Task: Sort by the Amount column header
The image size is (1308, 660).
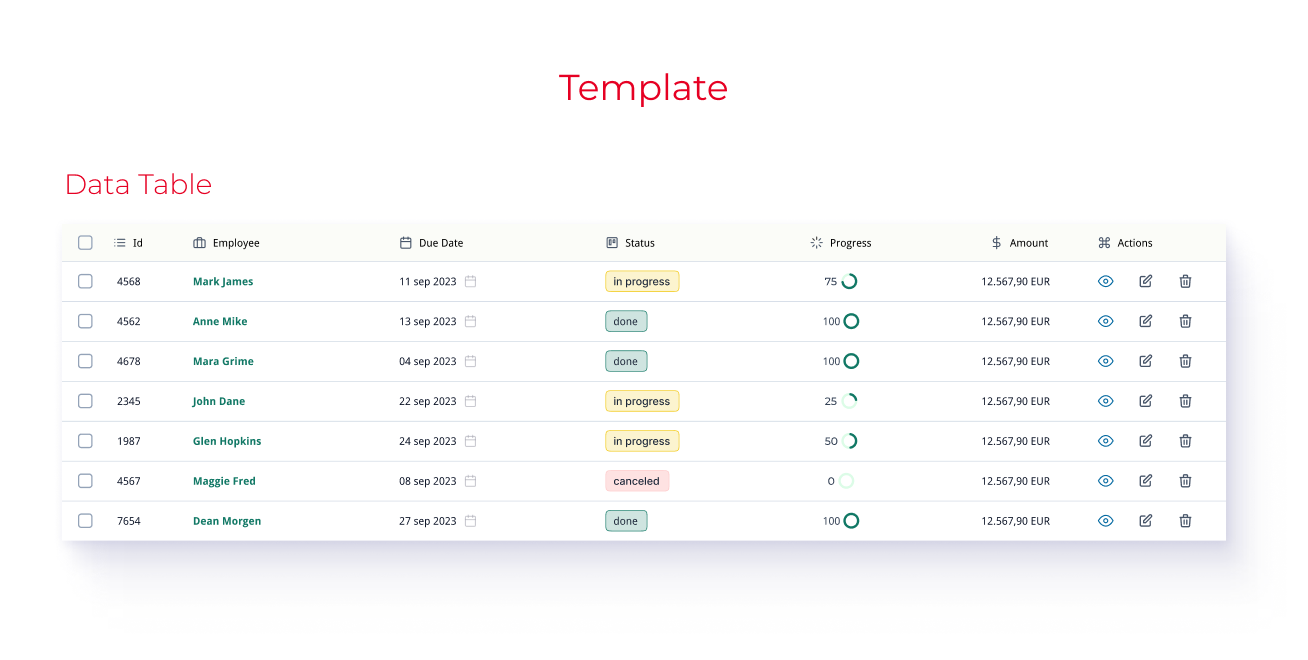Action: (1019, 243)
